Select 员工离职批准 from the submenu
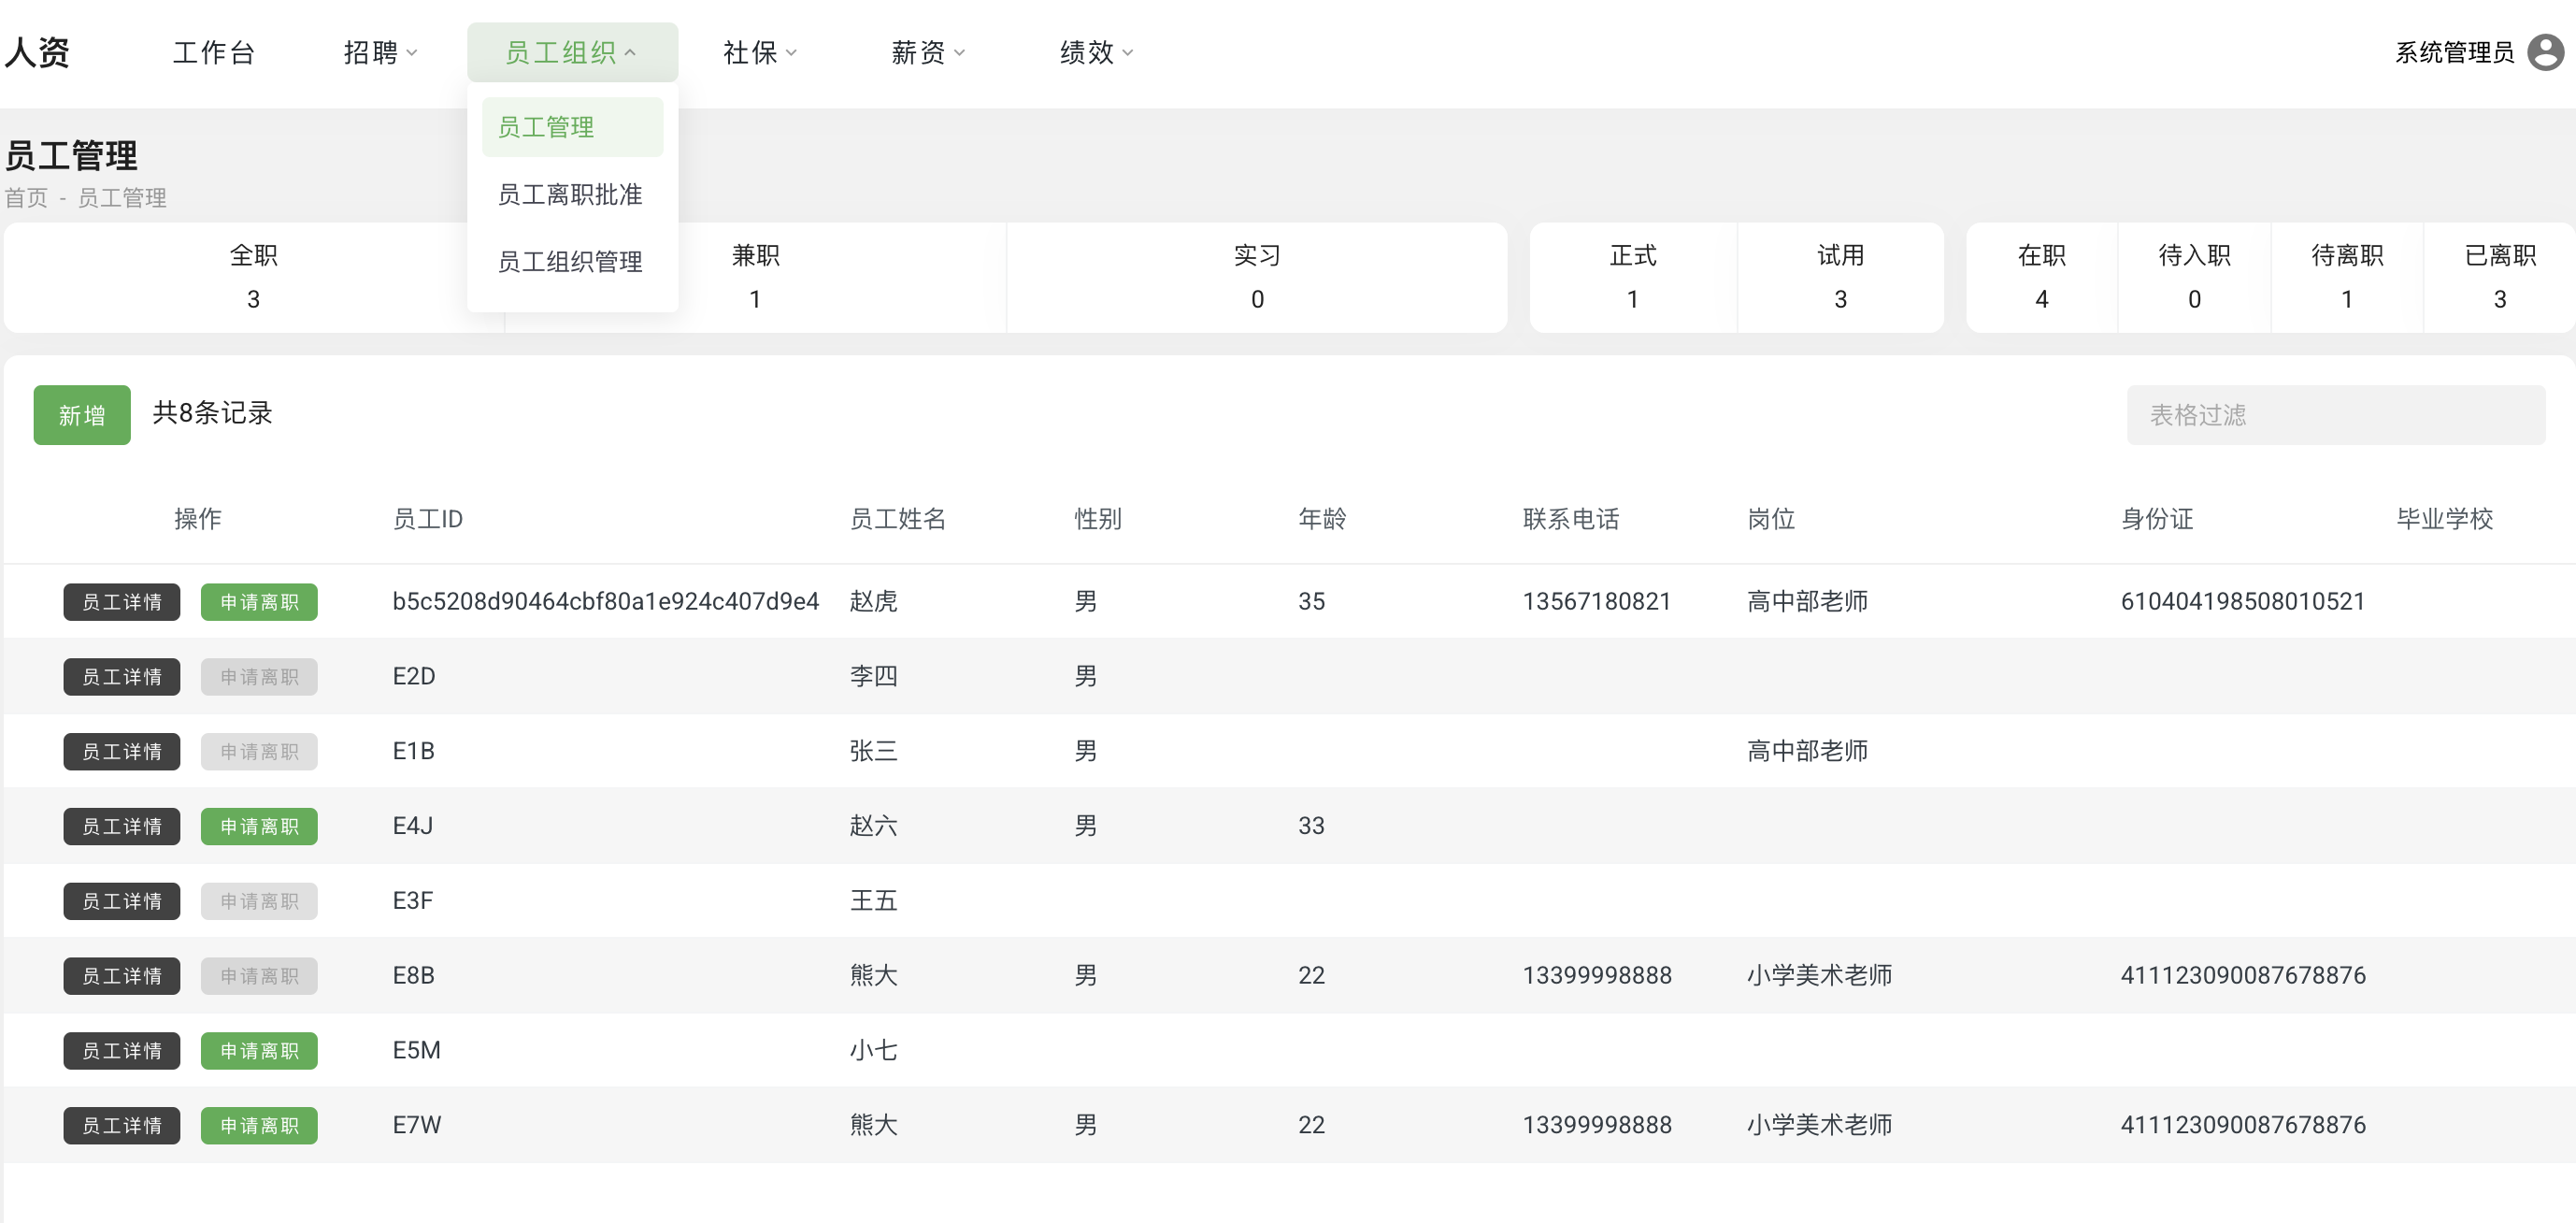 (570, 194)
